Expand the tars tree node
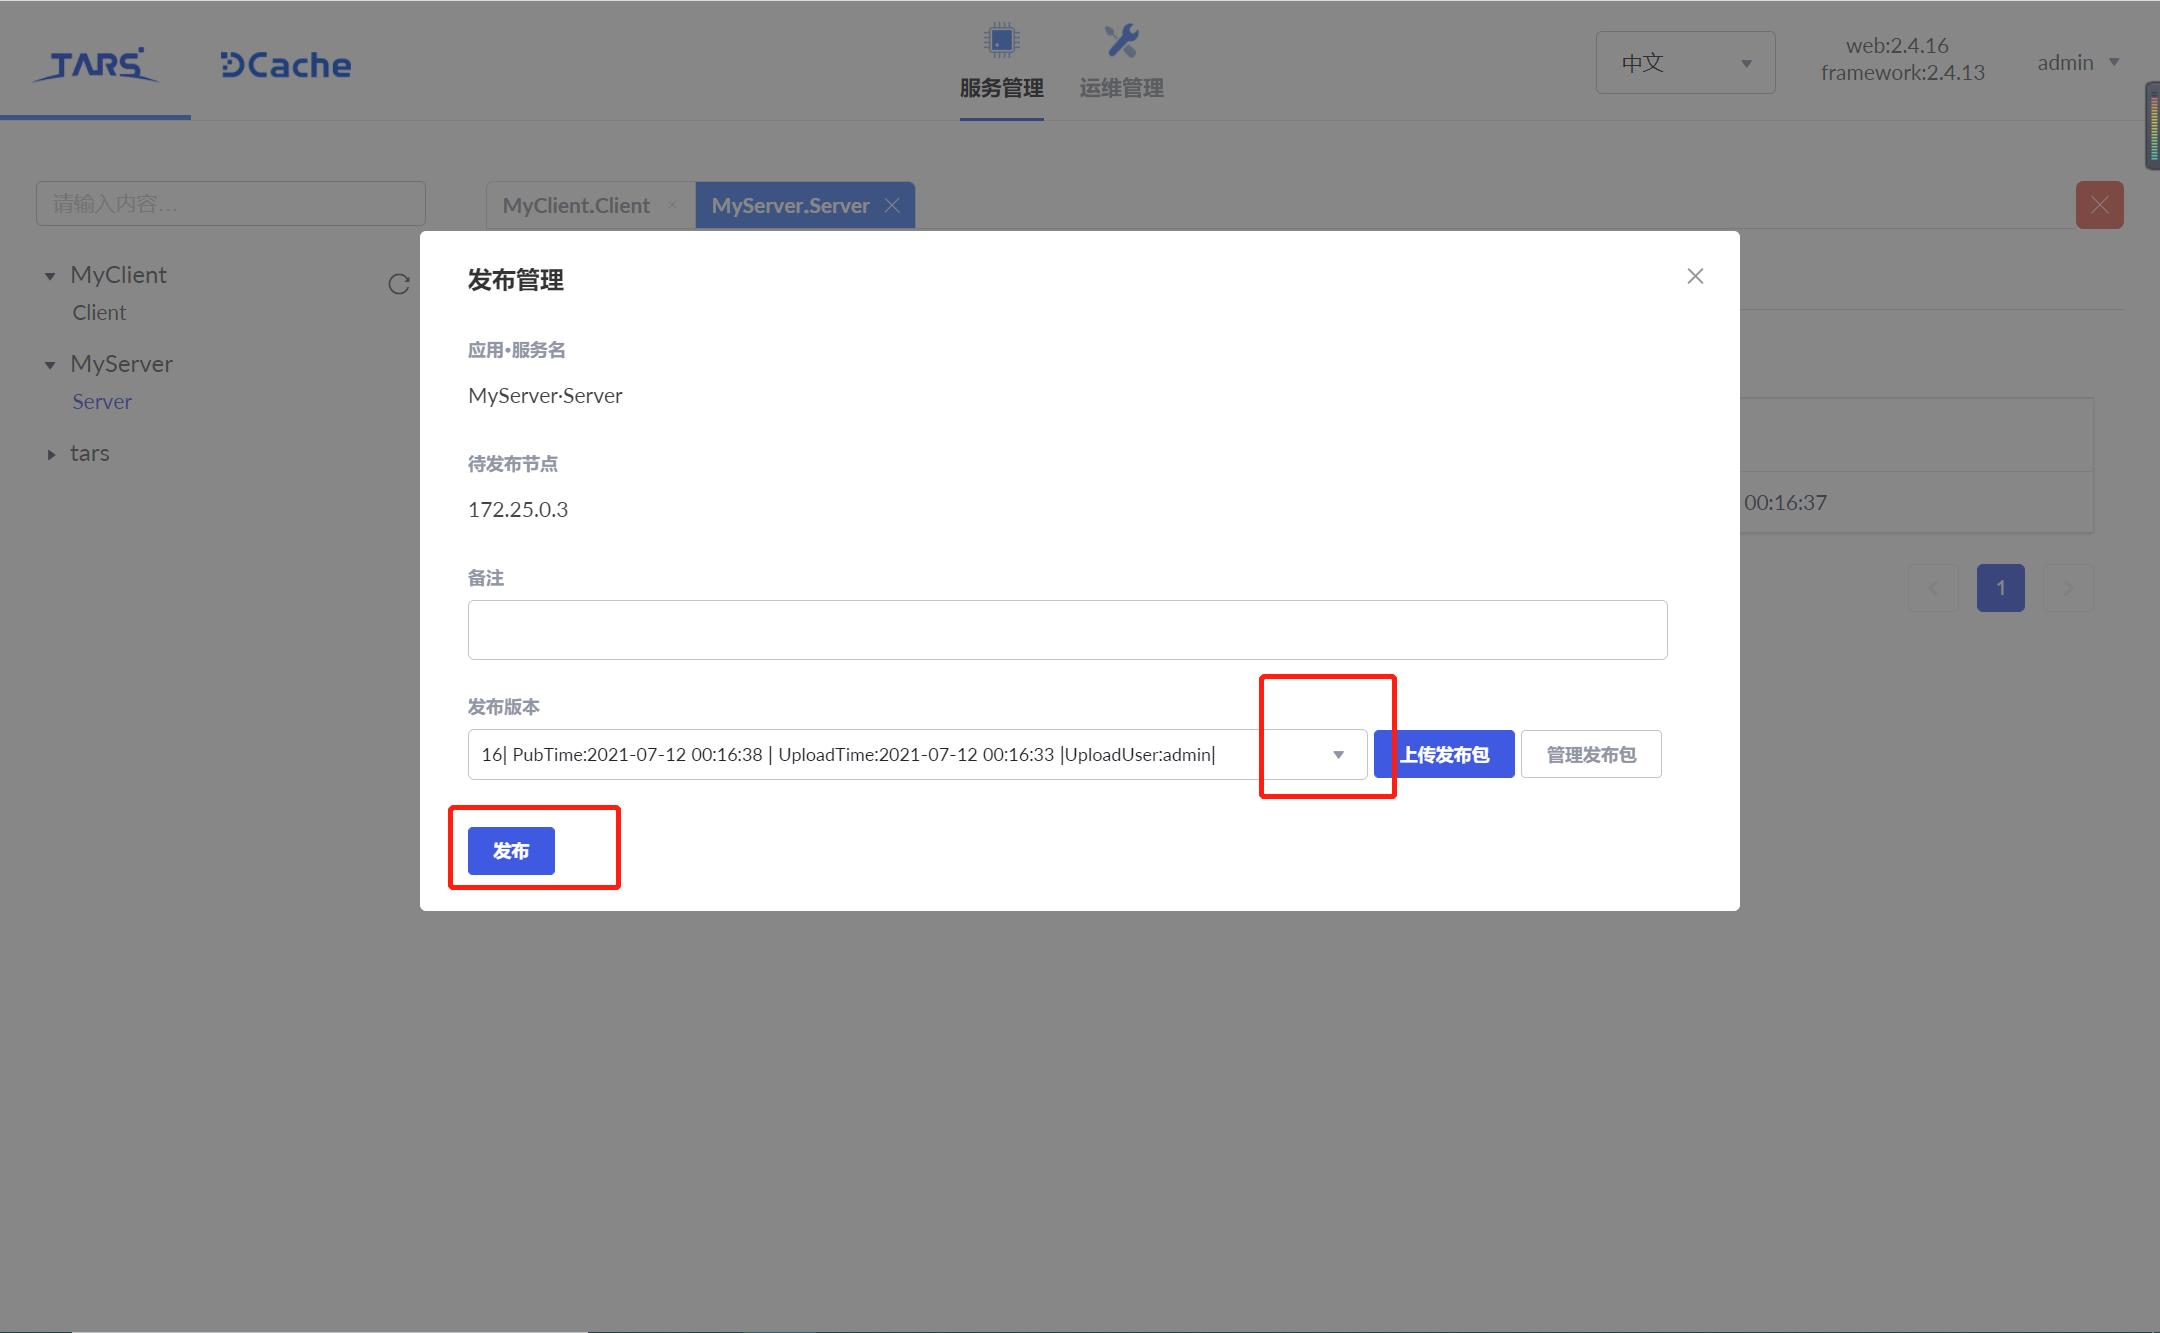2160x1333 pixels. (52, 454)
